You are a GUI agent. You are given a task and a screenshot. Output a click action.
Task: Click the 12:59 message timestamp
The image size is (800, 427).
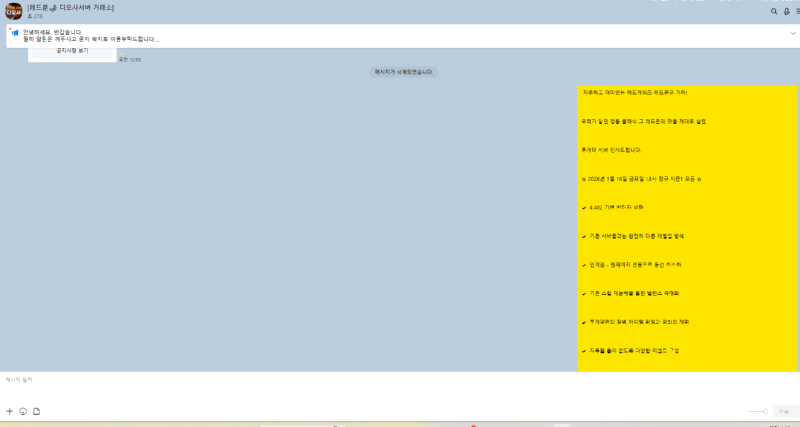pyautogui.click(x=130, y=60)
